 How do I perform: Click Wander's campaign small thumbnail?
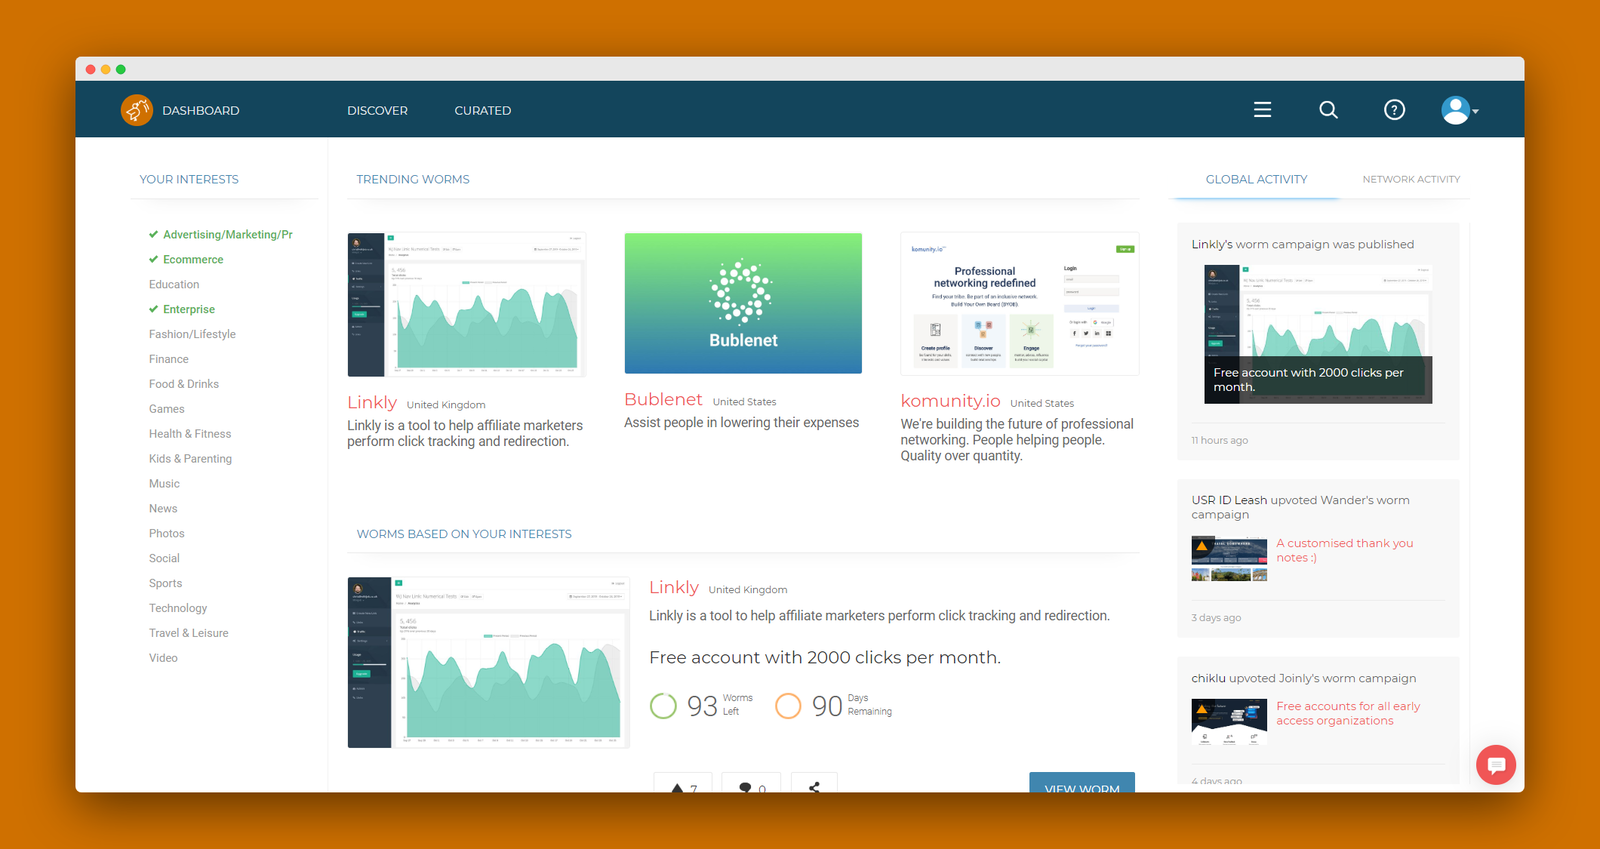pyautogui.click(x=1229, y=559)
